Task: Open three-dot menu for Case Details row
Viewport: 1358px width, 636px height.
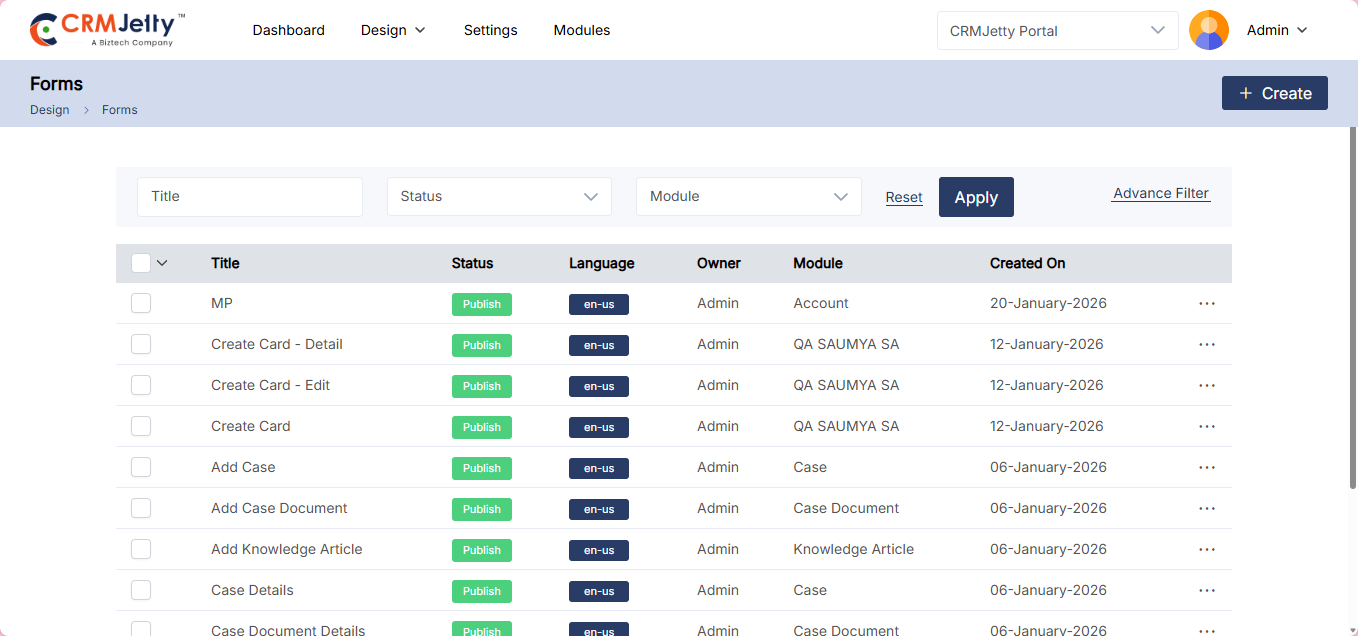Action: tap(1206, 590)
